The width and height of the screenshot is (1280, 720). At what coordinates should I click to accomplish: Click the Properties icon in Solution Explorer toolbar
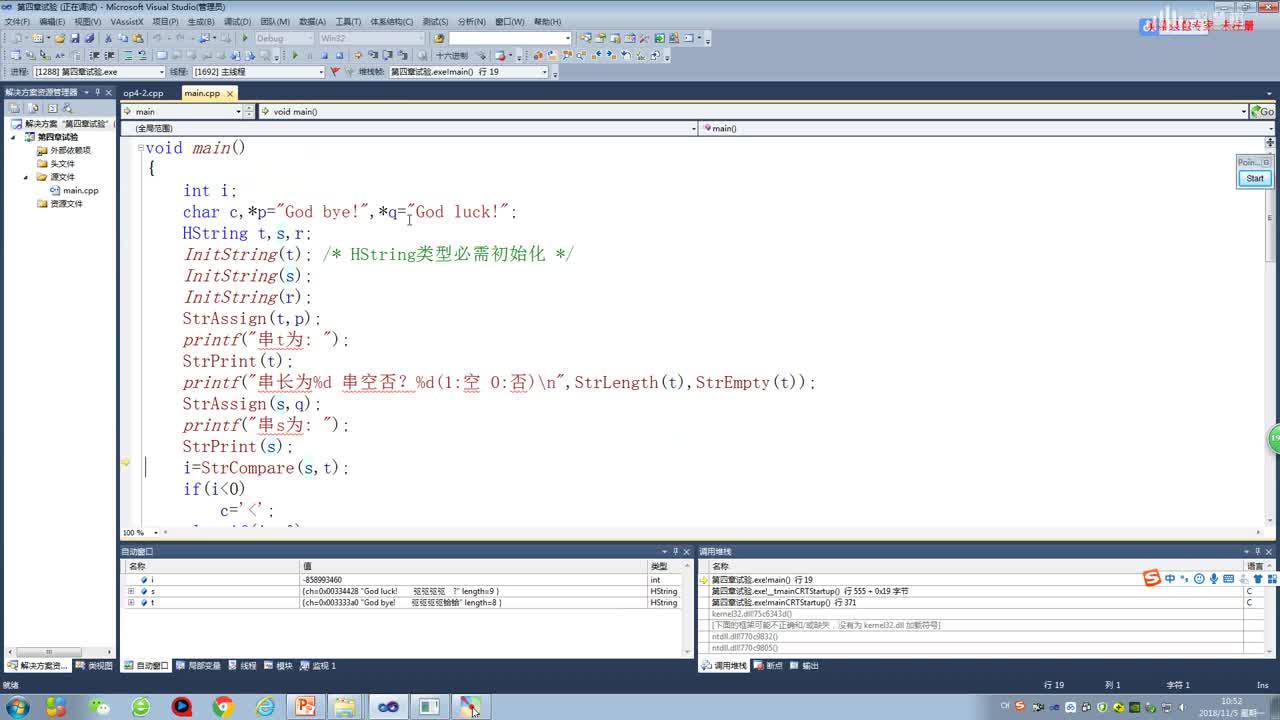click(14, 107)
